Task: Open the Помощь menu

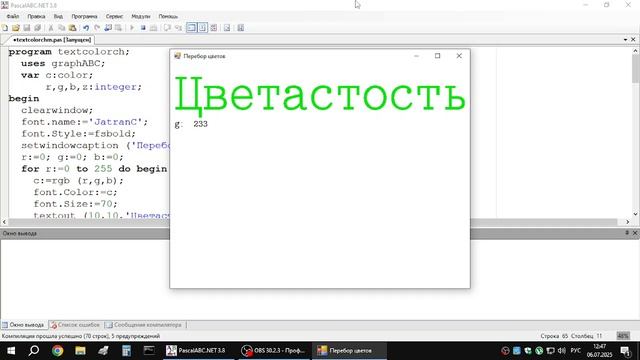Action: click(168, 16)
